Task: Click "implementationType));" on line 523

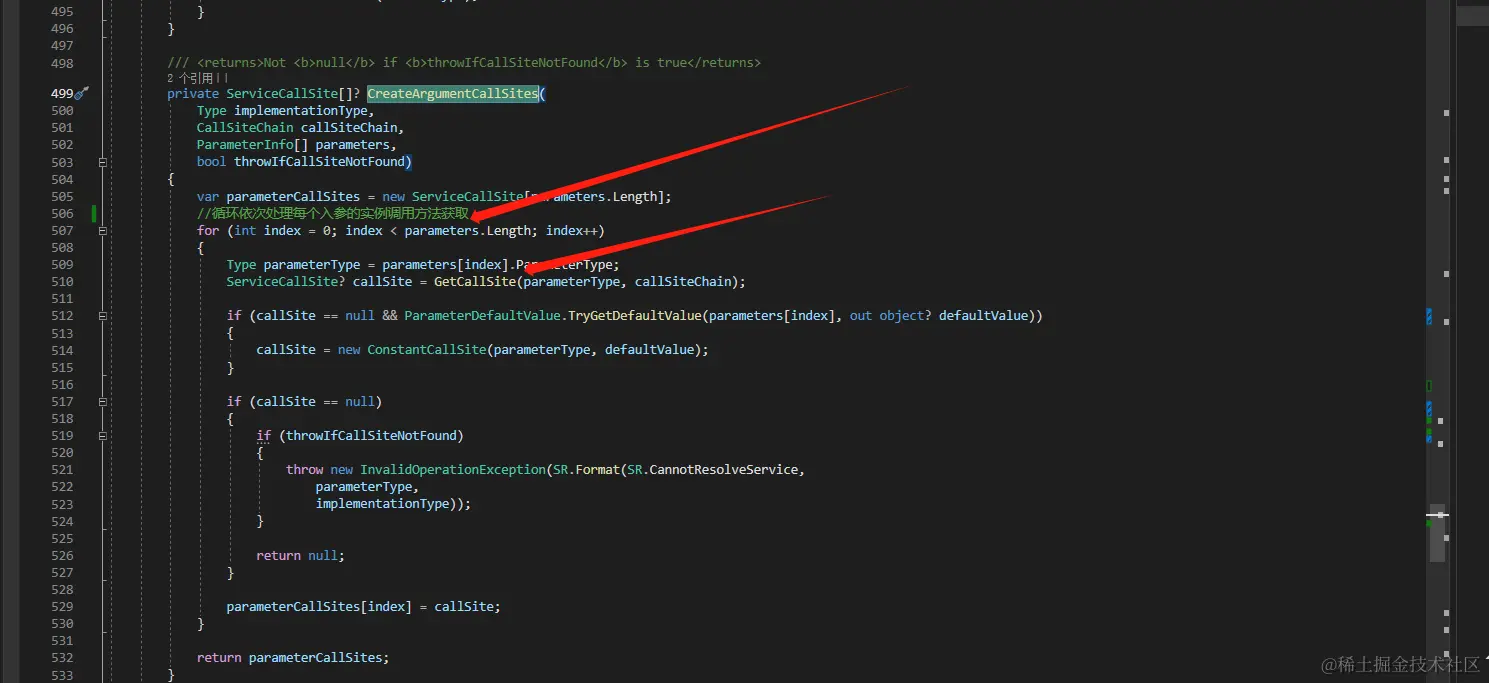Action: point(393,504)
